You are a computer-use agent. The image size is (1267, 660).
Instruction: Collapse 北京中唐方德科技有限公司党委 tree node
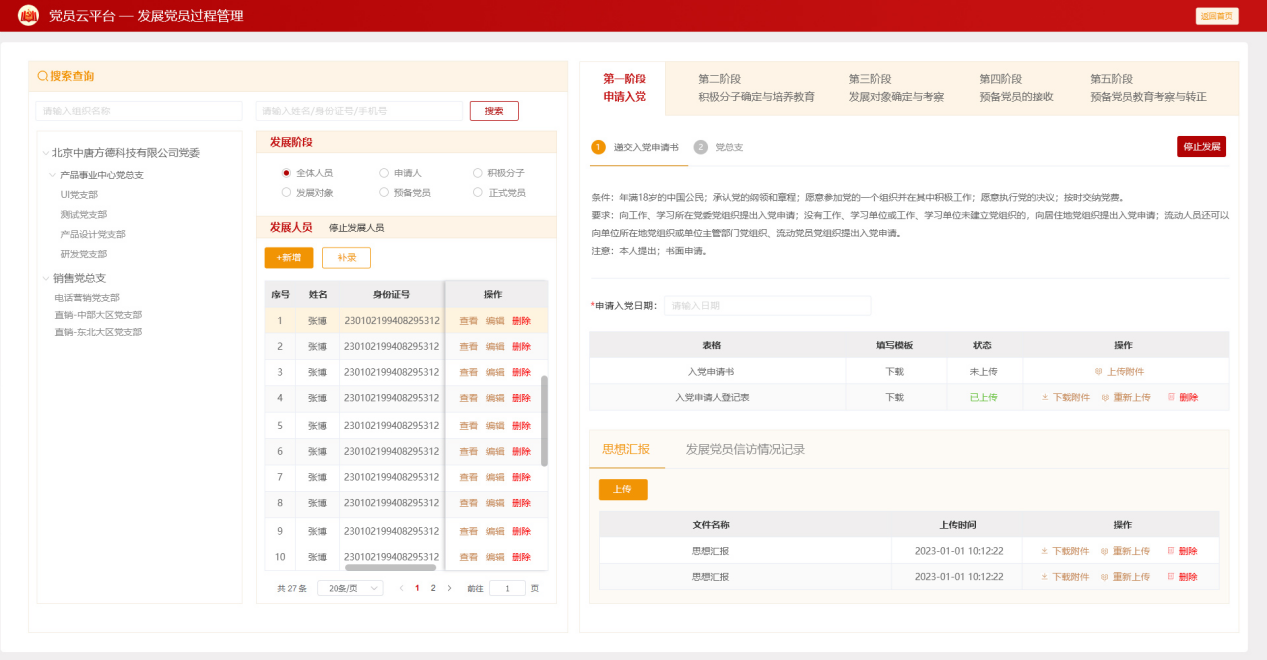click(45, 153)
